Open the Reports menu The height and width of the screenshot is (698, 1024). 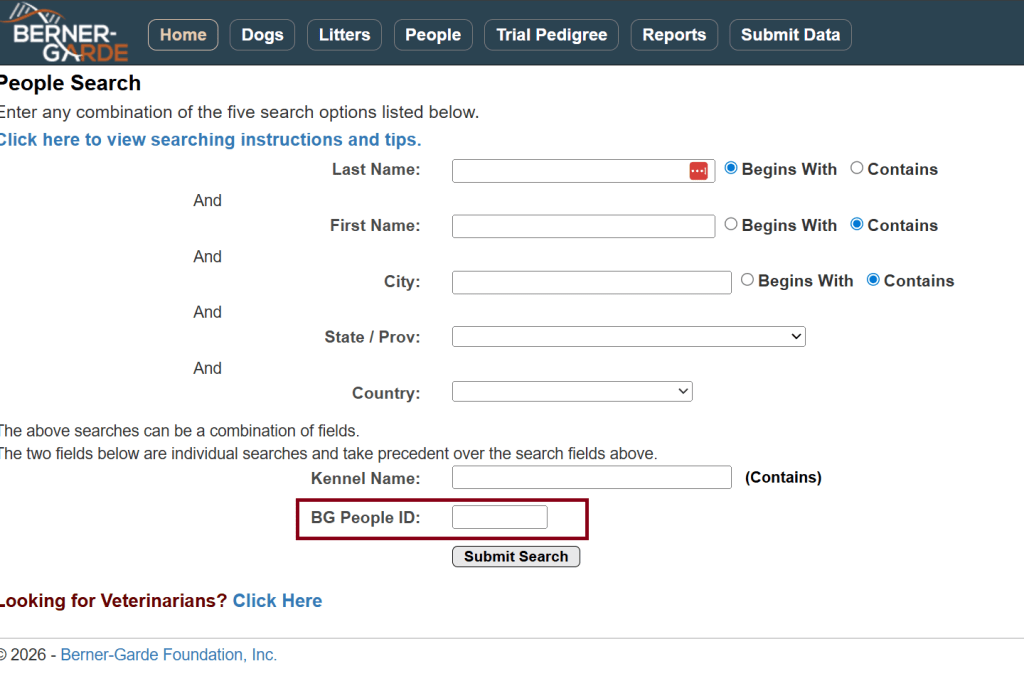pyautogui.click(x=674, y=35)
